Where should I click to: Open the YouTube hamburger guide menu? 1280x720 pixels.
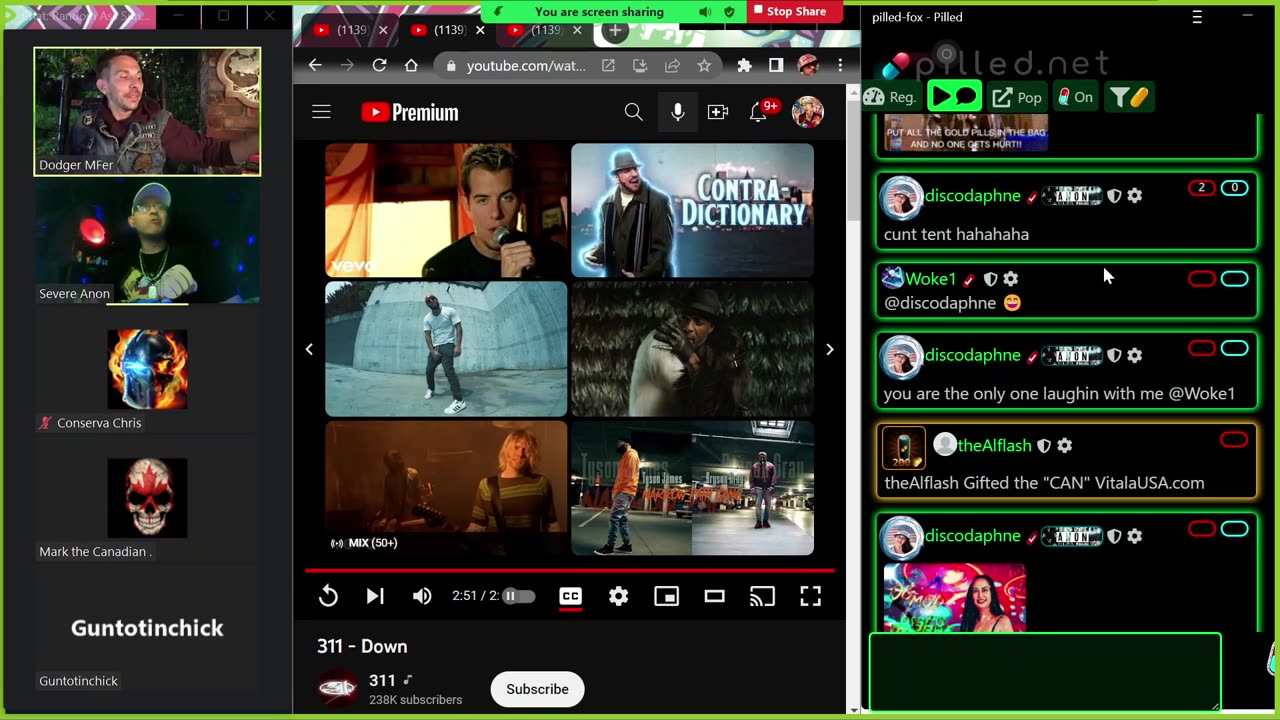(x=321, y=112)
